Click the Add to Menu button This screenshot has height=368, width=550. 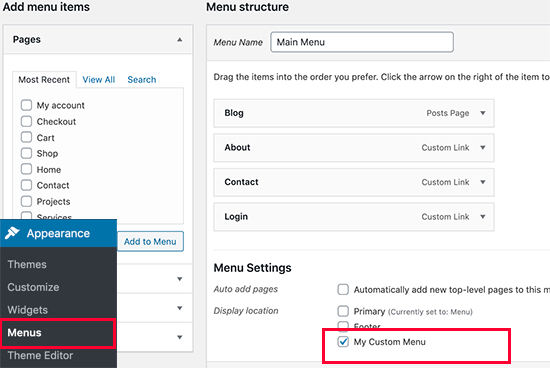coord(150,241)
